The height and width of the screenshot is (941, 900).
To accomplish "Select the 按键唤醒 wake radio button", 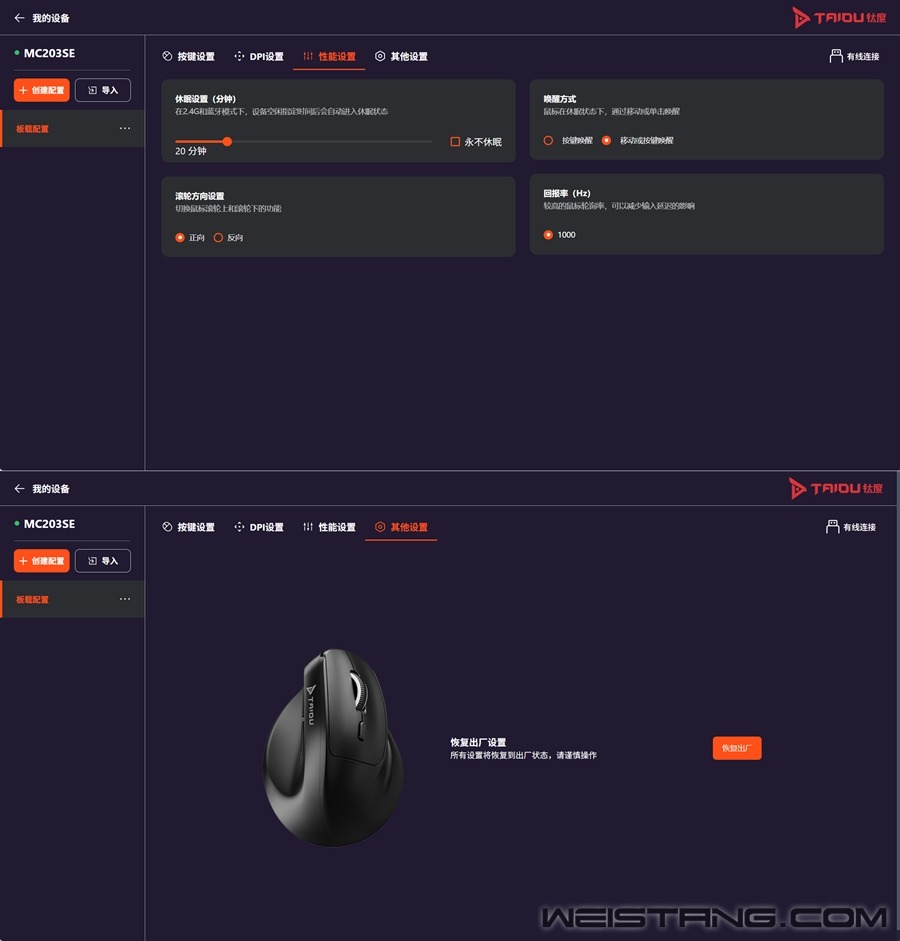I will coord(548,140).
